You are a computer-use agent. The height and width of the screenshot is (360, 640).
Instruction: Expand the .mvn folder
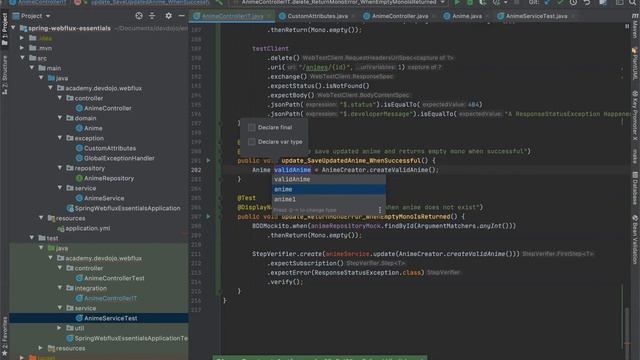click(22, 48)
